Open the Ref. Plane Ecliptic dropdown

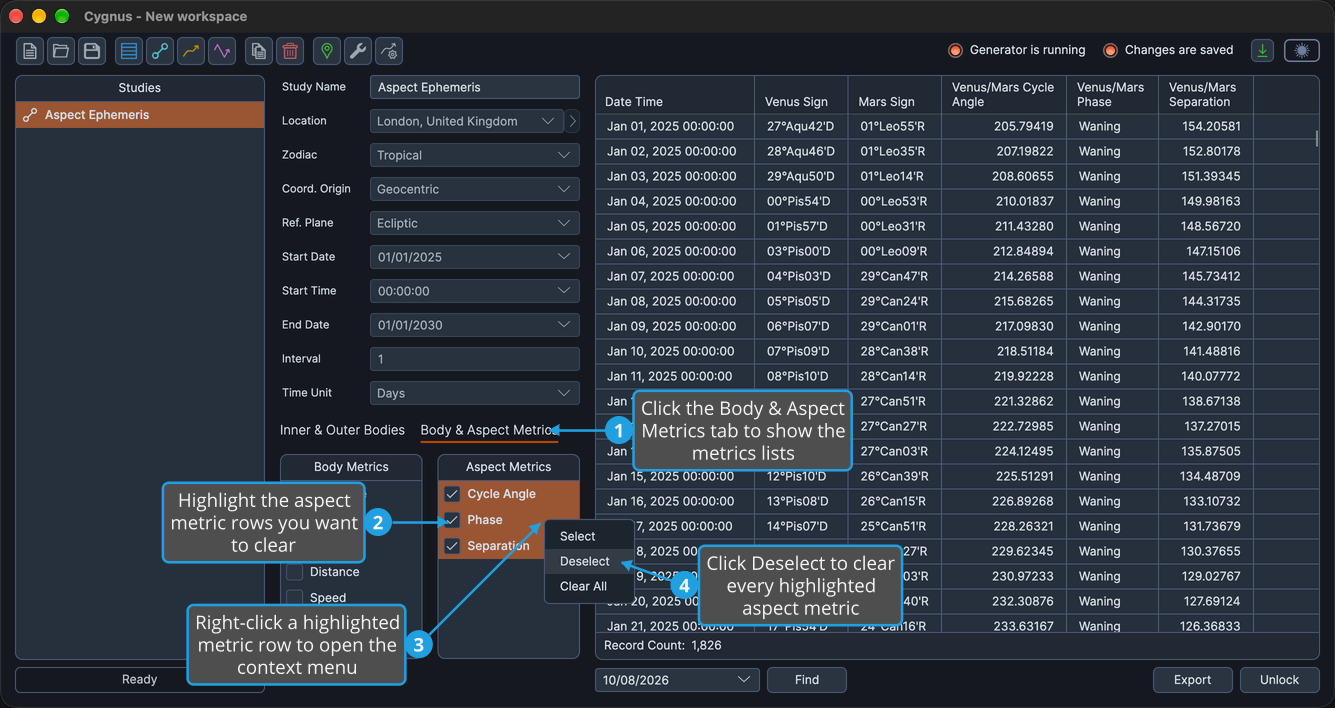(475, 223)
